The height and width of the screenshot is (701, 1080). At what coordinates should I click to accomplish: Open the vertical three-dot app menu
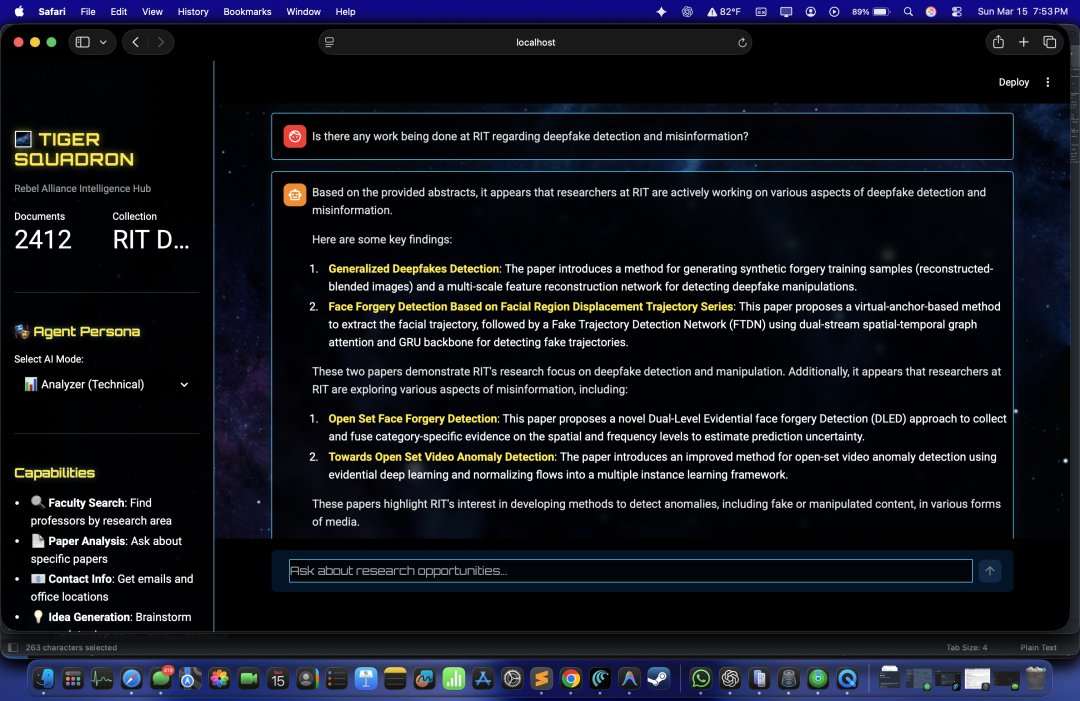pos(1048,82)
